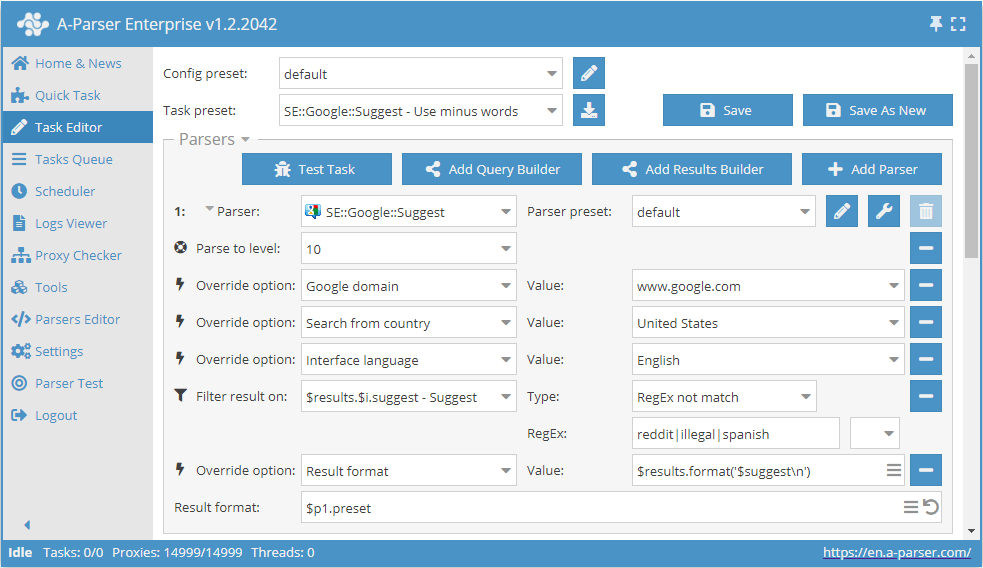Screen dimensions: 983x568
Task: Click the trash icon to delete parser
Action: (926, 212)
